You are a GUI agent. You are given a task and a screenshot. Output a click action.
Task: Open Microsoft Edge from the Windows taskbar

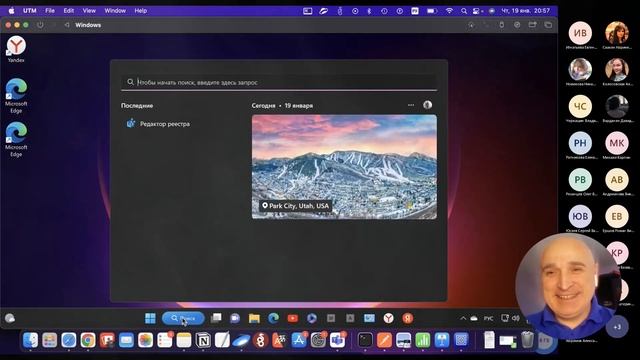point(273,318)
